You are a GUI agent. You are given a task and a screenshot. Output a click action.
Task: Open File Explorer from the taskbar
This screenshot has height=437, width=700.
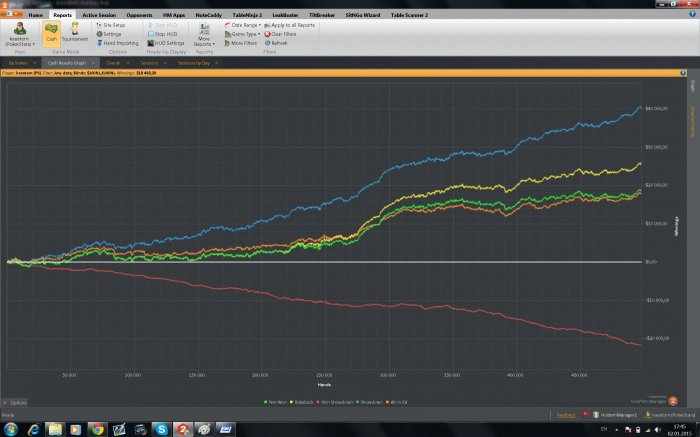pyautogui.click(x=55, y=429)
